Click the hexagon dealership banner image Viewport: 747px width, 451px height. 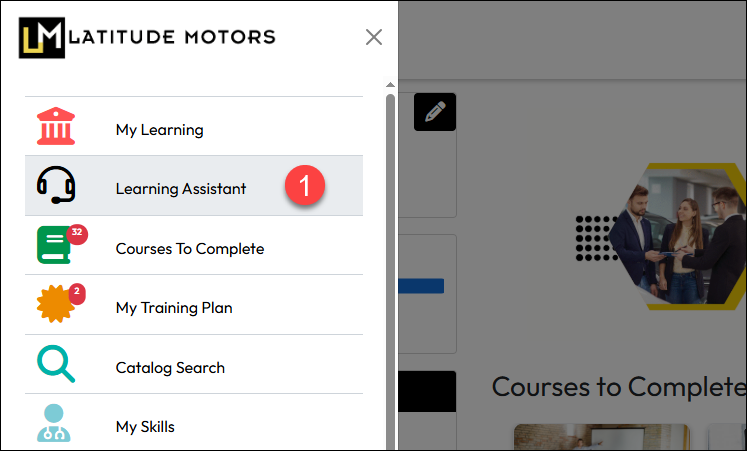[690, 235]
